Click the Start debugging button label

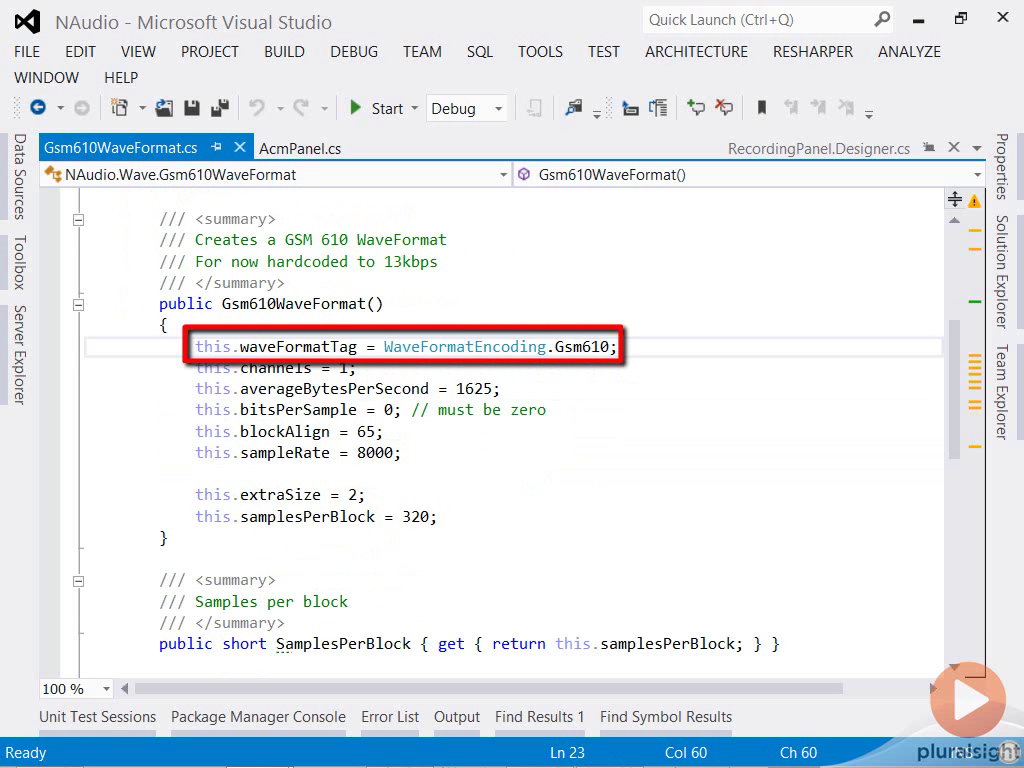tap(387, 108)
